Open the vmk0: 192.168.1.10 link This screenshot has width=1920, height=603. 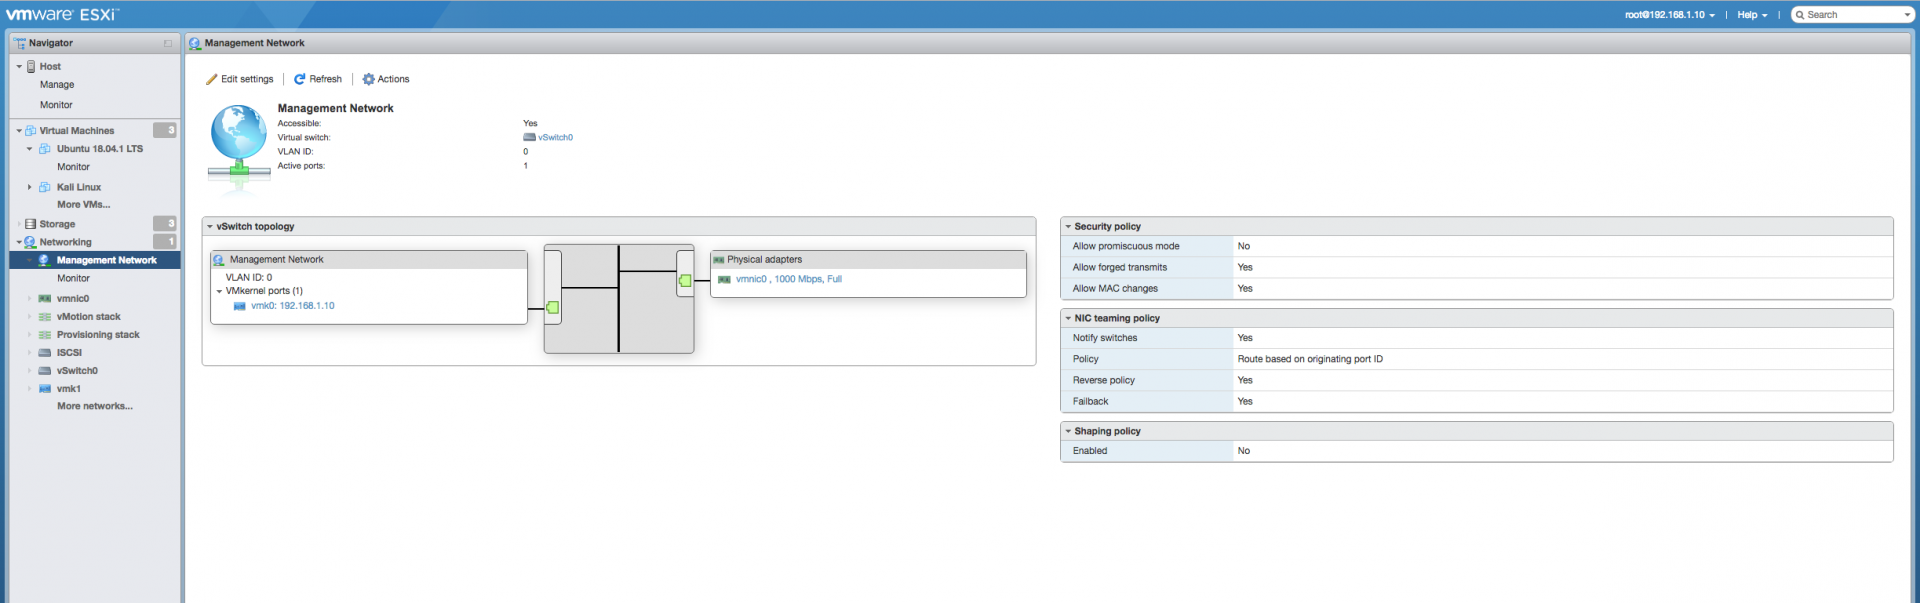[293, 306]
